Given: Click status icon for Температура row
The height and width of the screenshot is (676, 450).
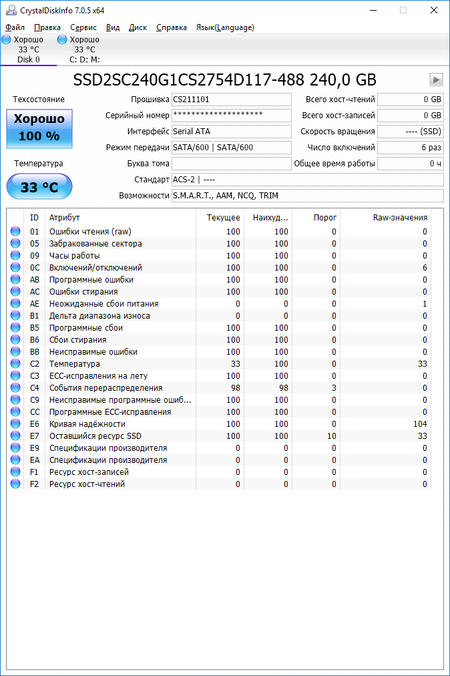Looking at the screenshot, I should tap(16, 364).
